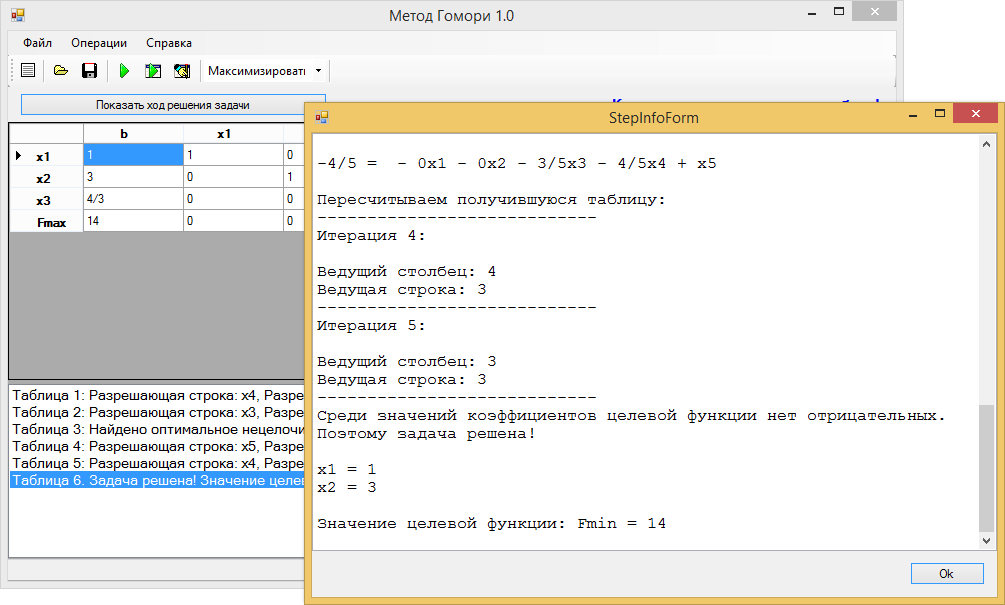Click the Итерация 5: line in StepInfoForm
This screenshot has width=1005, height=605.
(371, 326)
